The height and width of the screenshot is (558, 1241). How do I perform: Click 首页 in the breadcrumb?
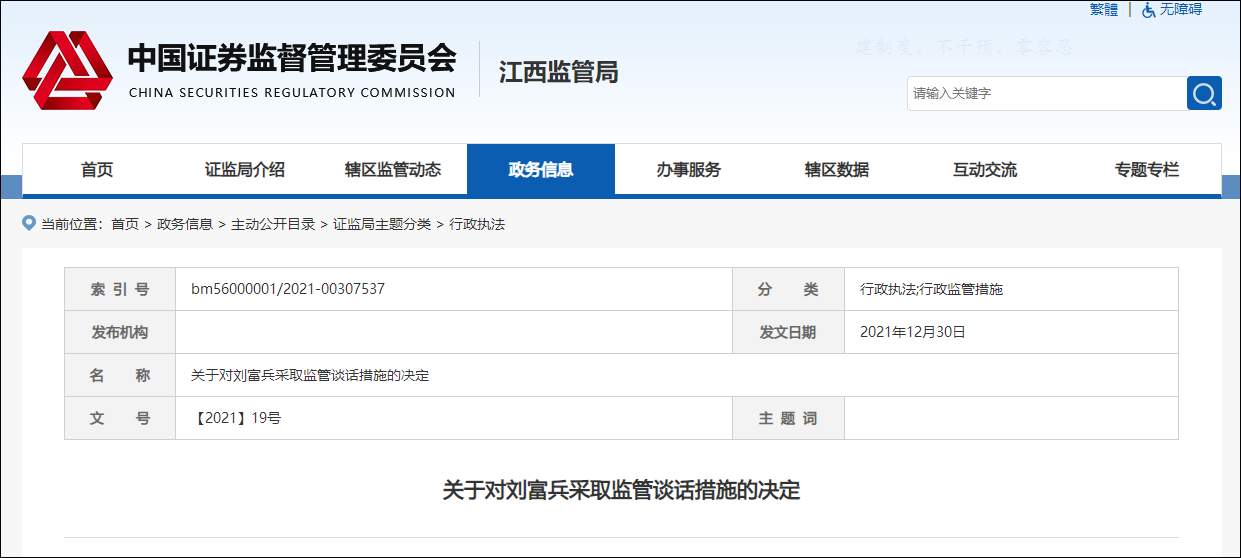(x=125, y=224)
